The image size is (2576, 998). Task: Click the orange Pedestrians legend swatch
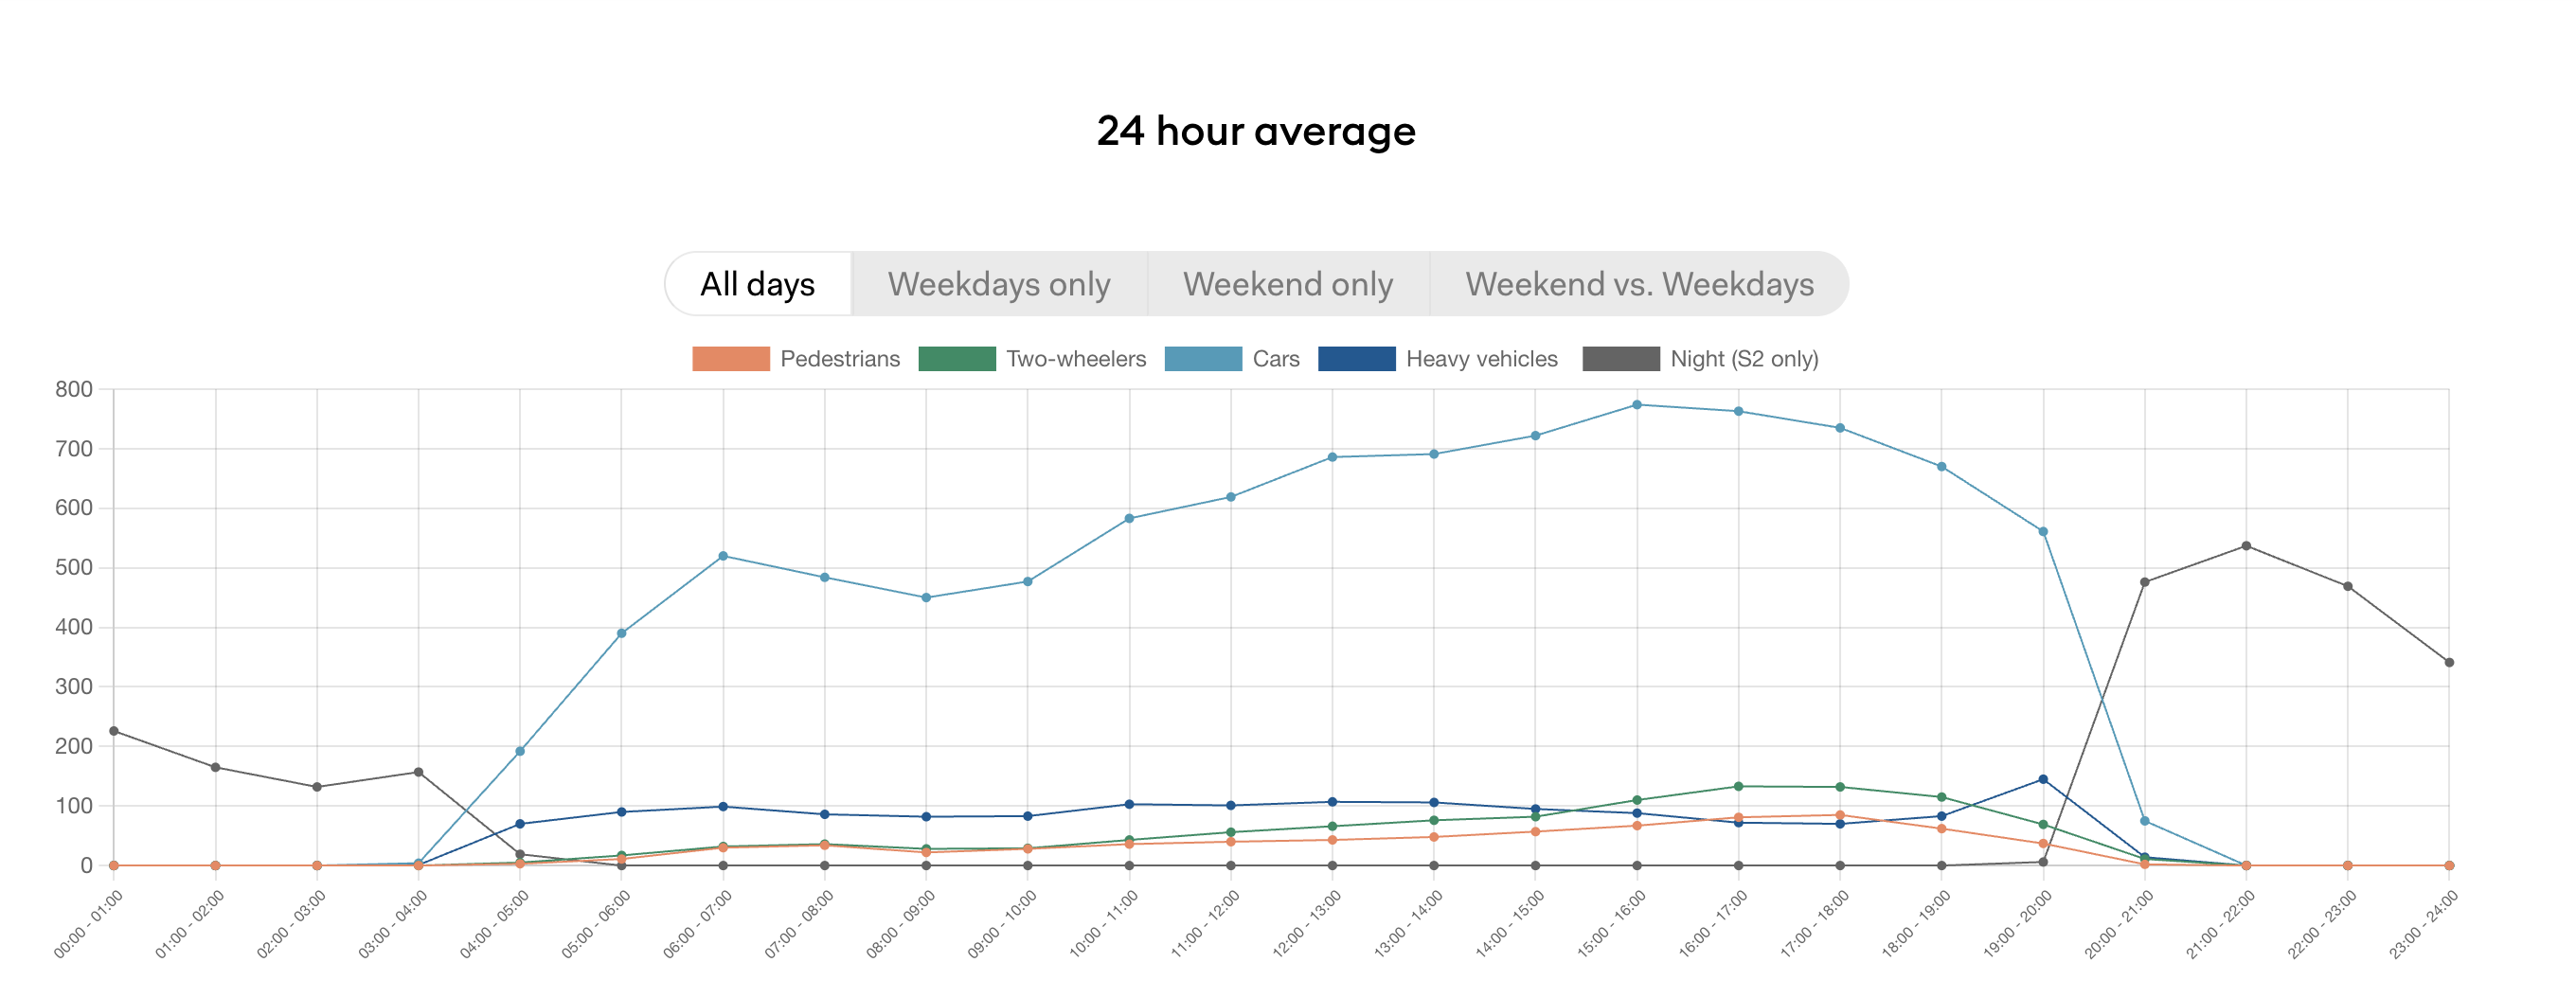click(730, 359)
